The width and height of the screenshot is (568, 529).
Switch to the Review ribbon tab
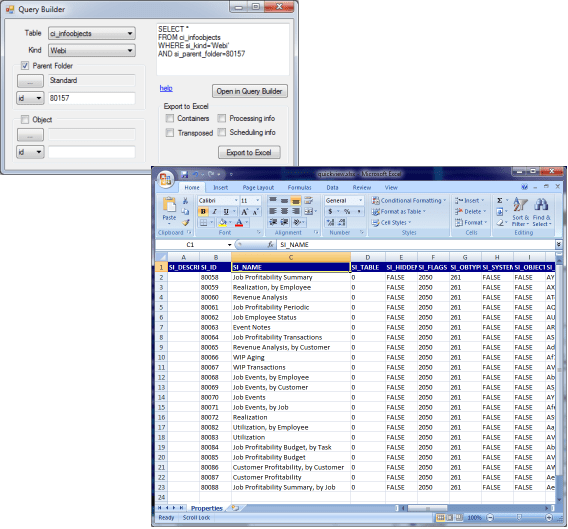362,187
